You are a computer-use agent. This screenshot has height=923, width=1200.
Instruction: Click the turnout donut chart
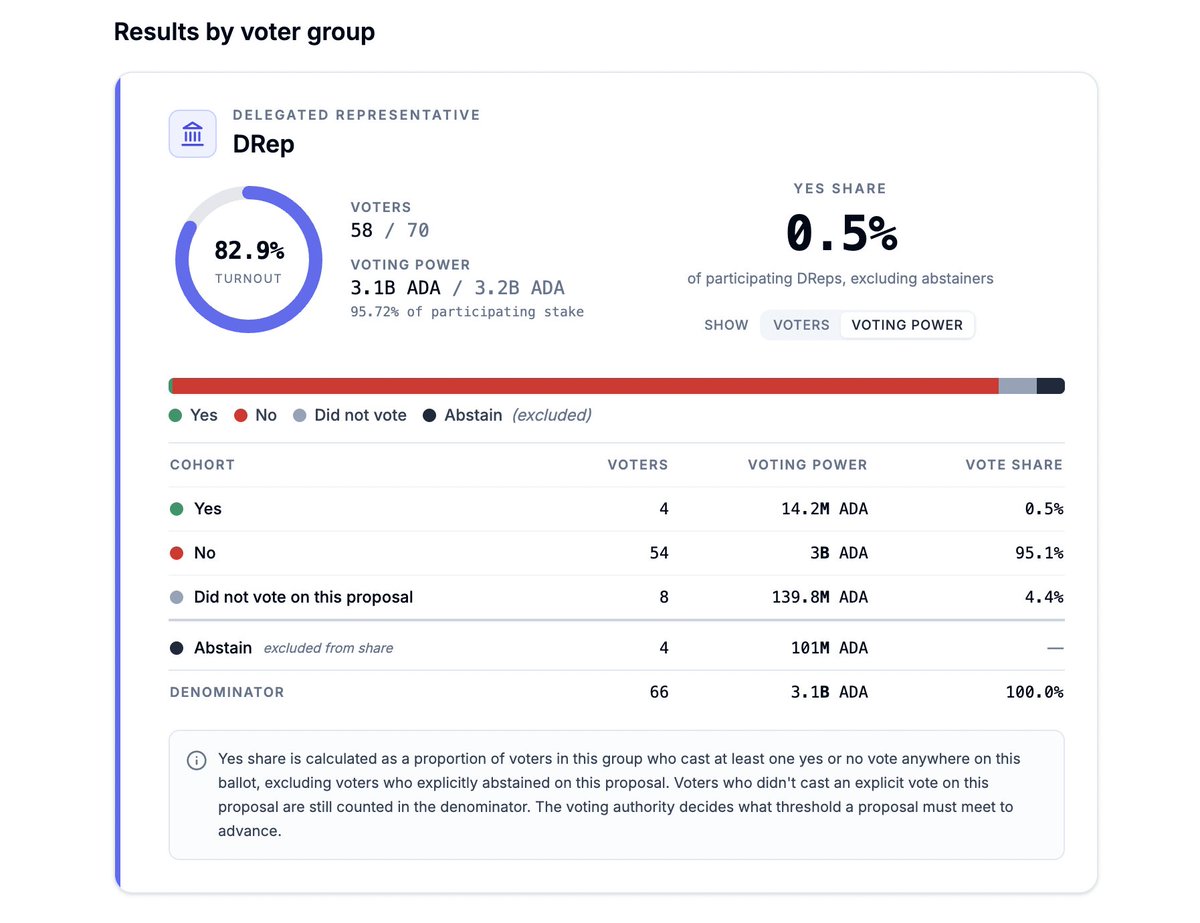(x=249, y=259)
